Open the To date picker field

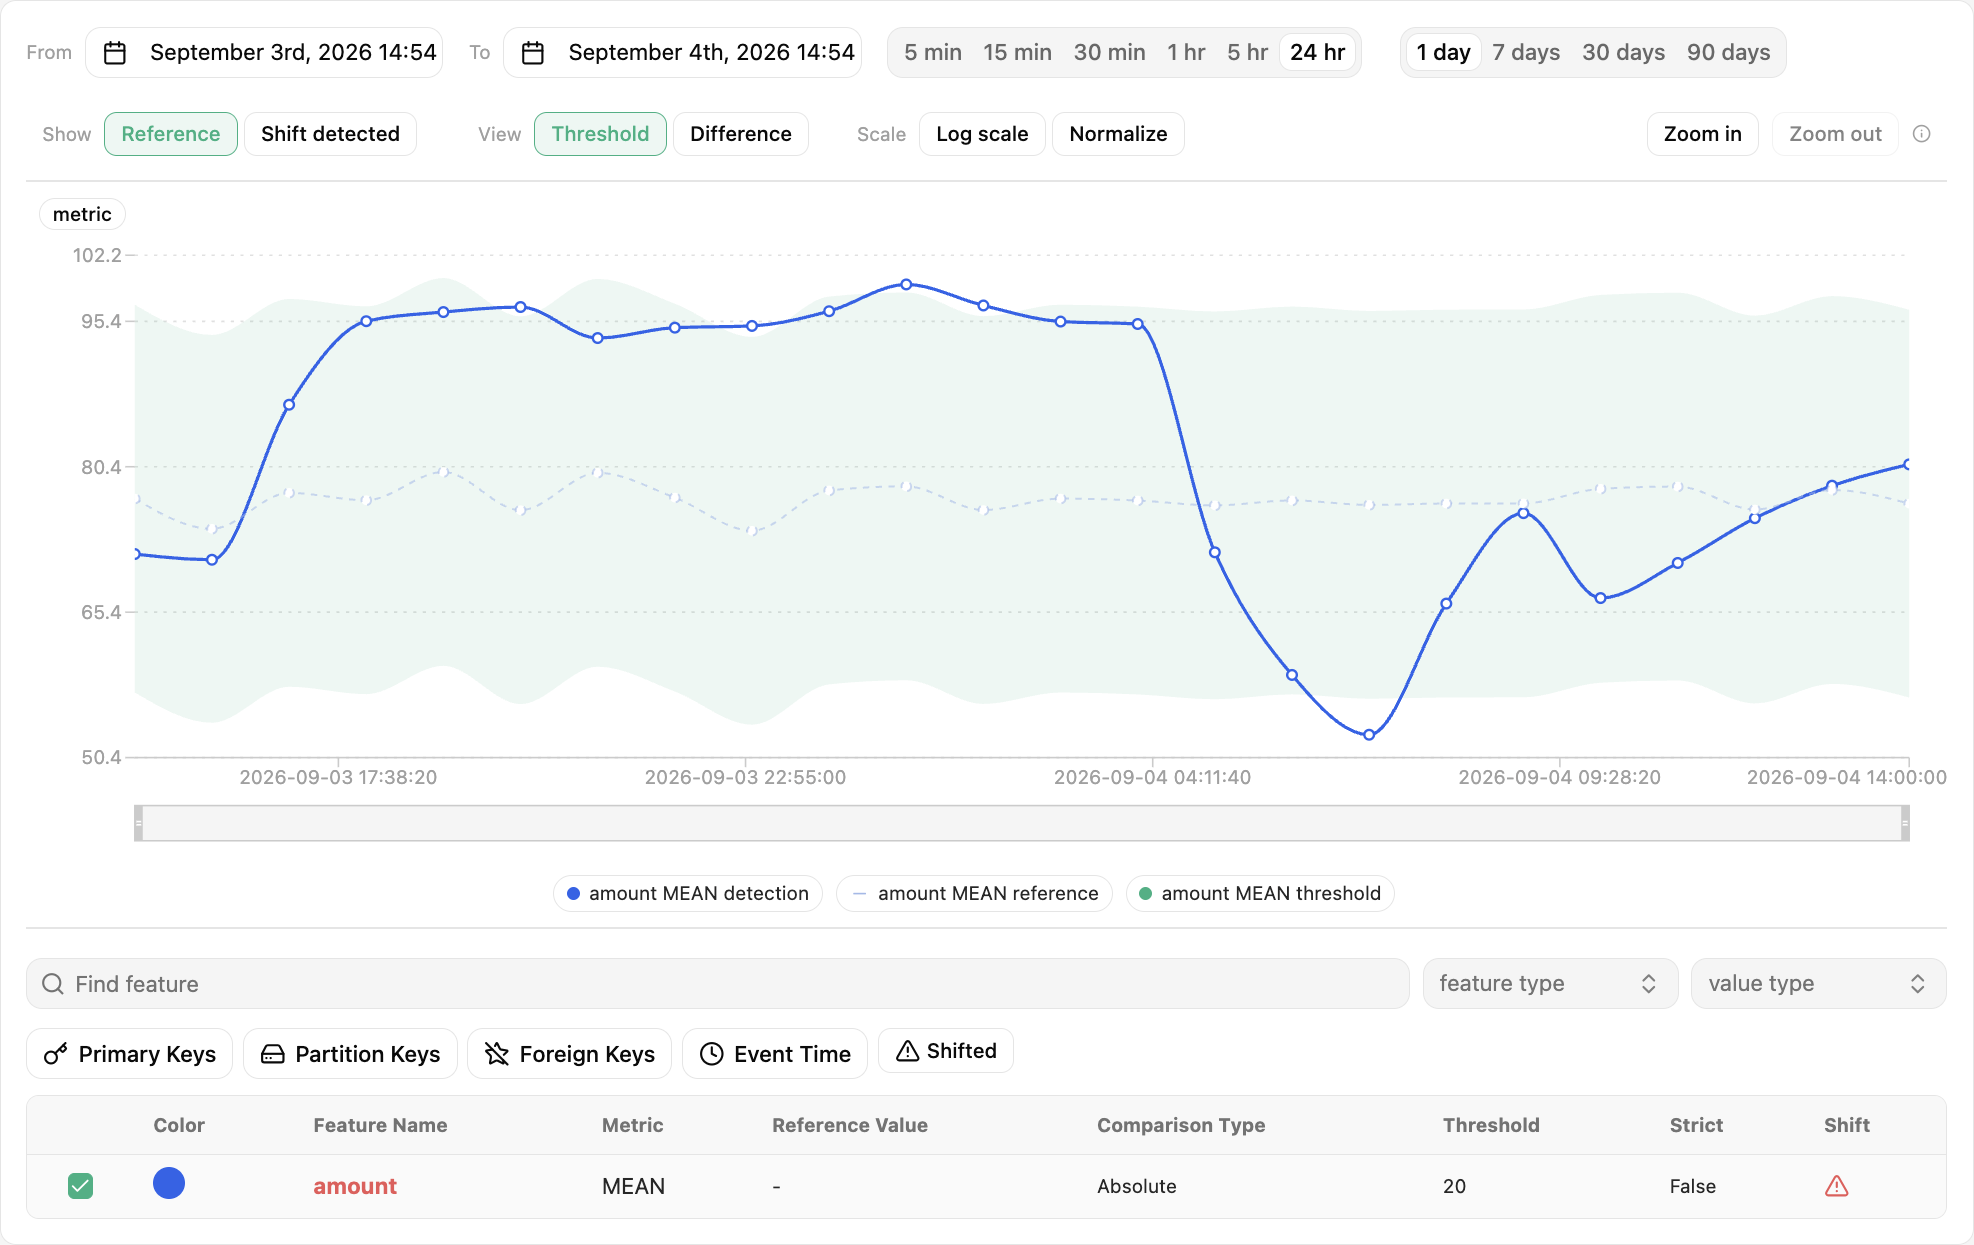coord(683,53)
